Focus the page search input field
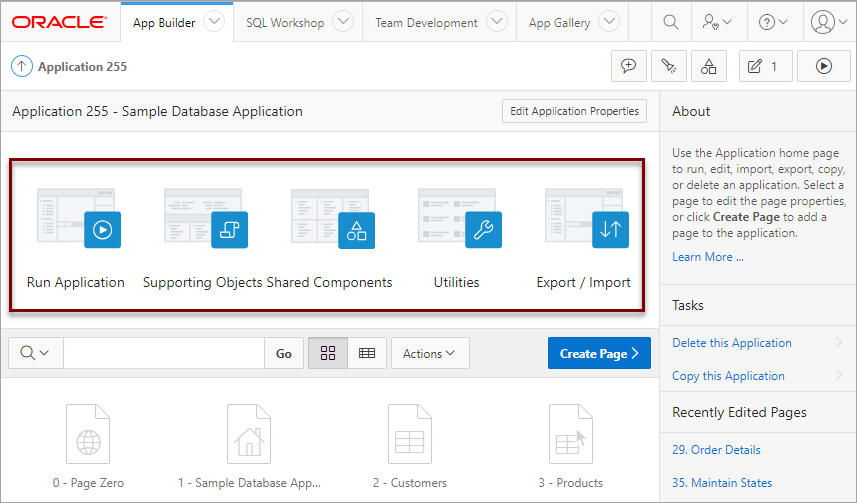The image size is (857, 503). click(164, 353)
